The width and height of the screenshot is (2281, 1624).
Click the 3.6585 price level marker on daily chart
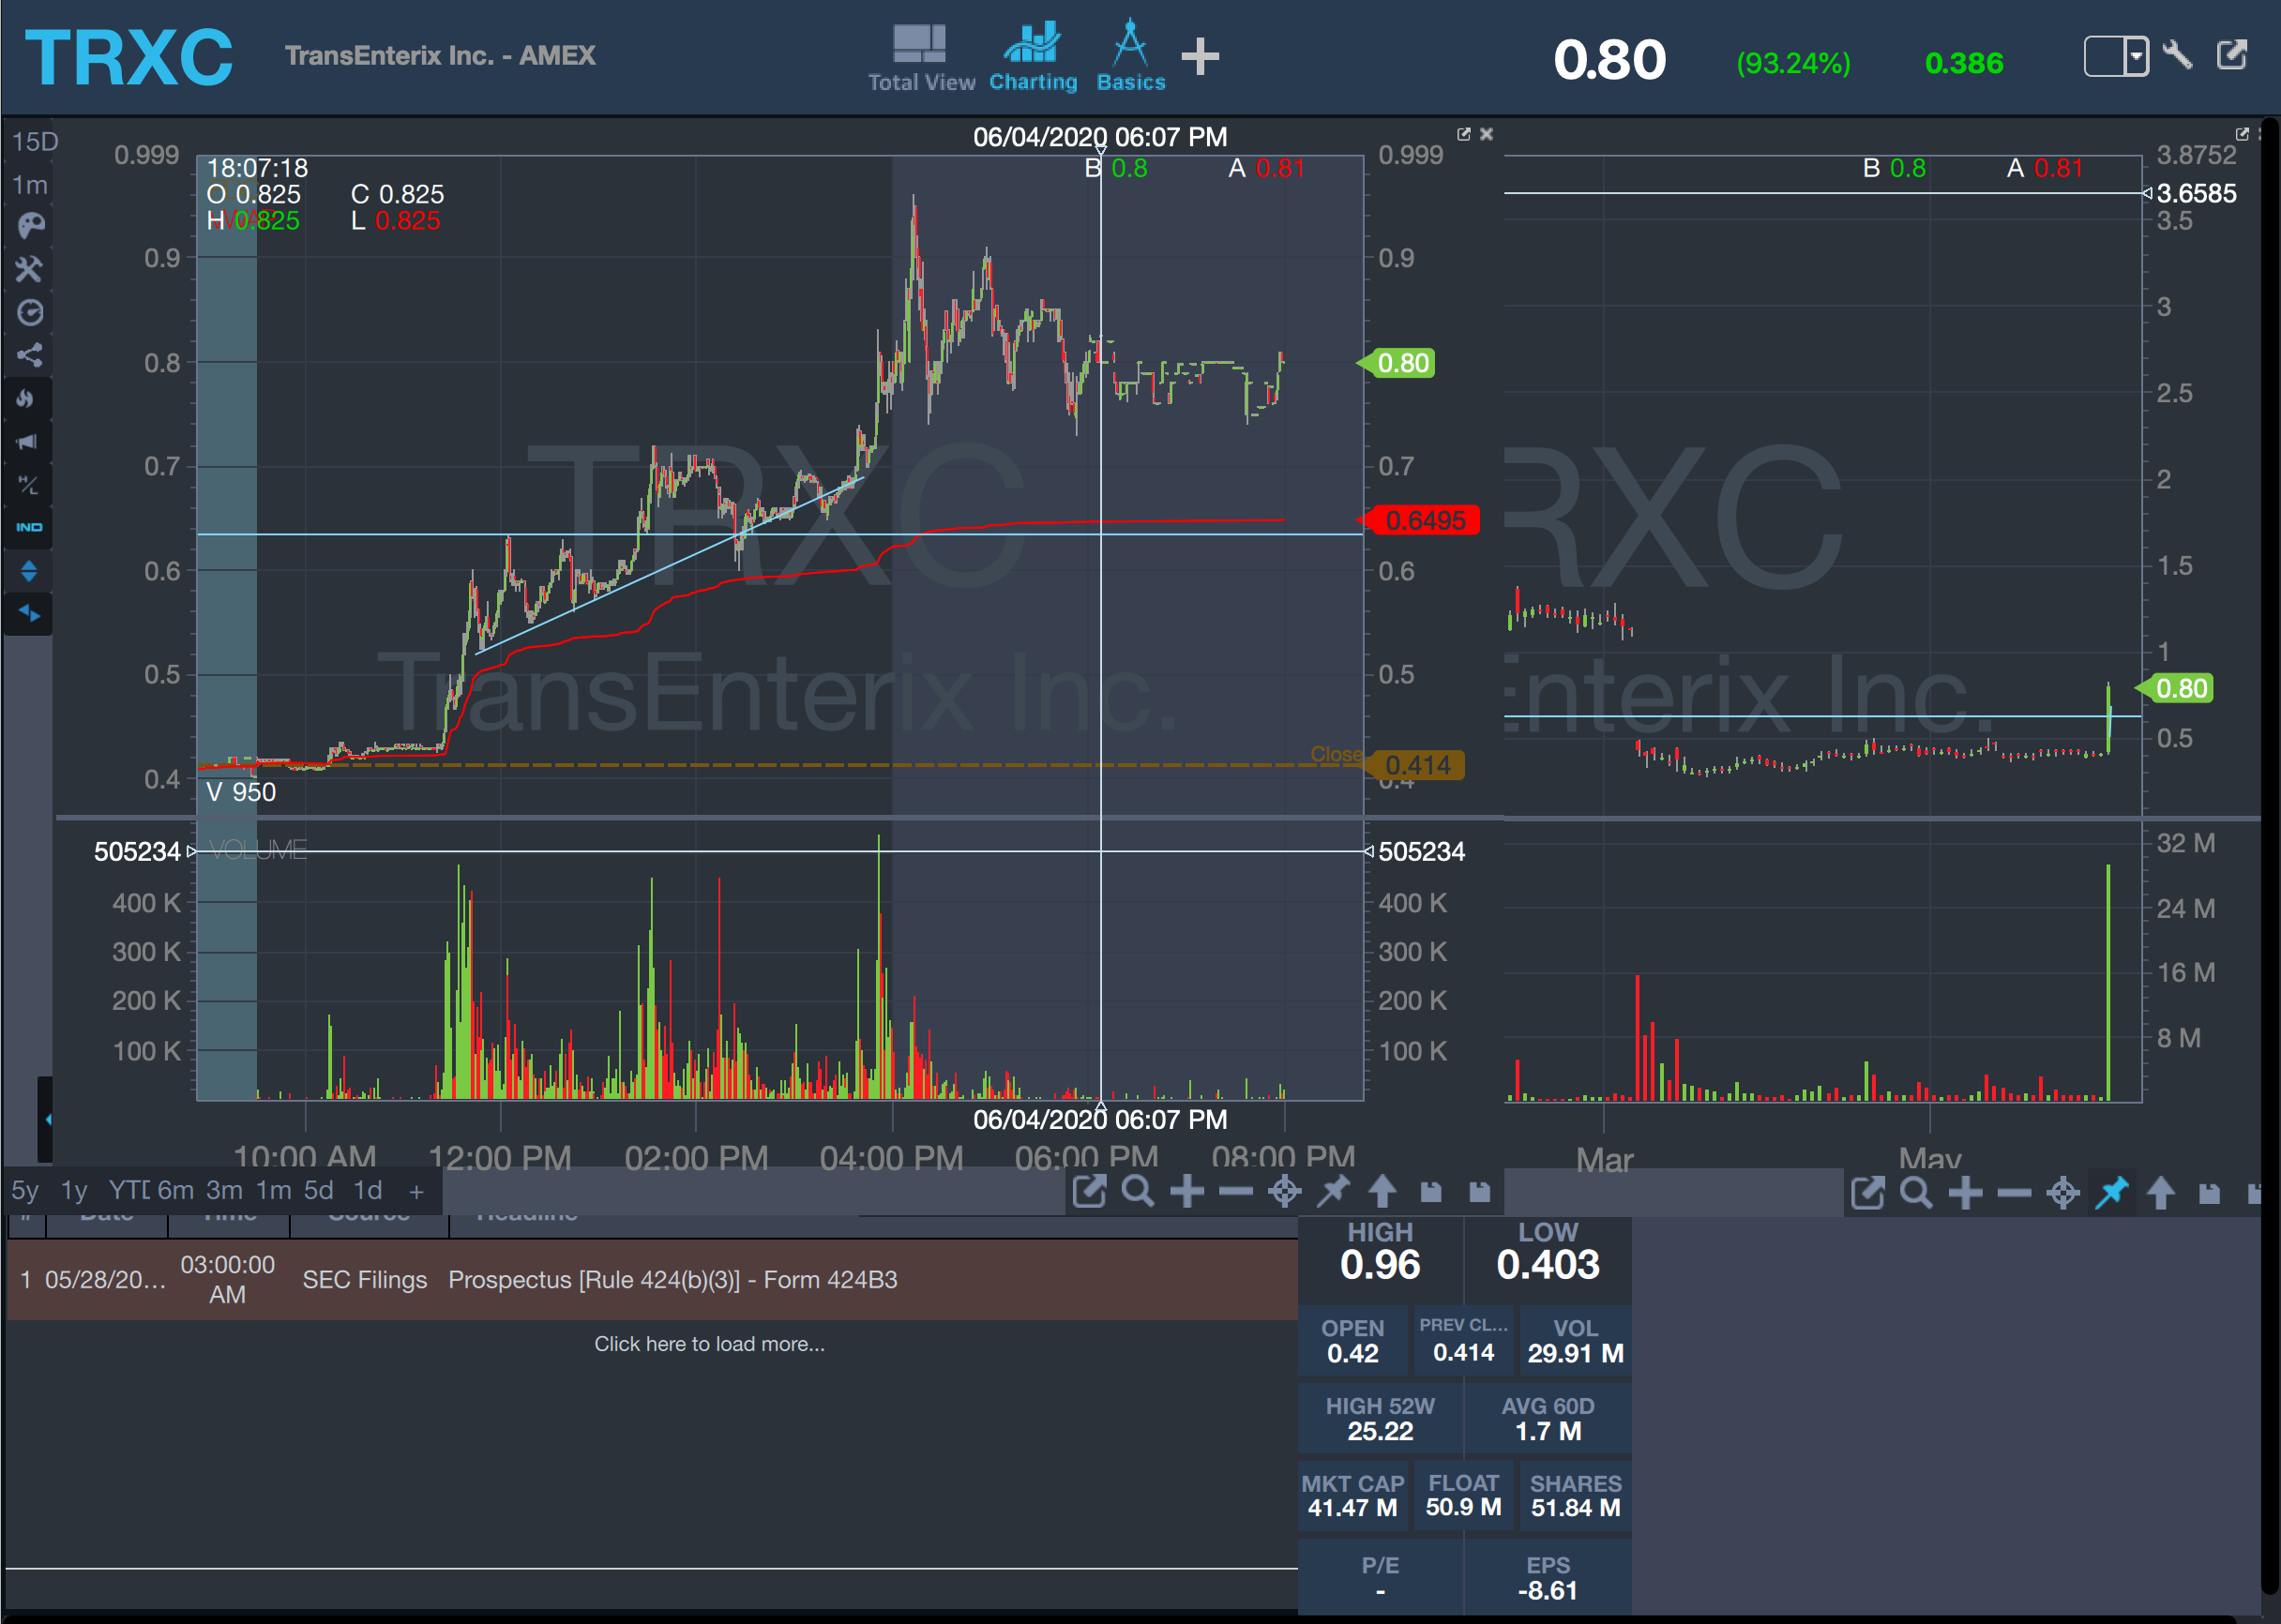[x=2195, y=193]
